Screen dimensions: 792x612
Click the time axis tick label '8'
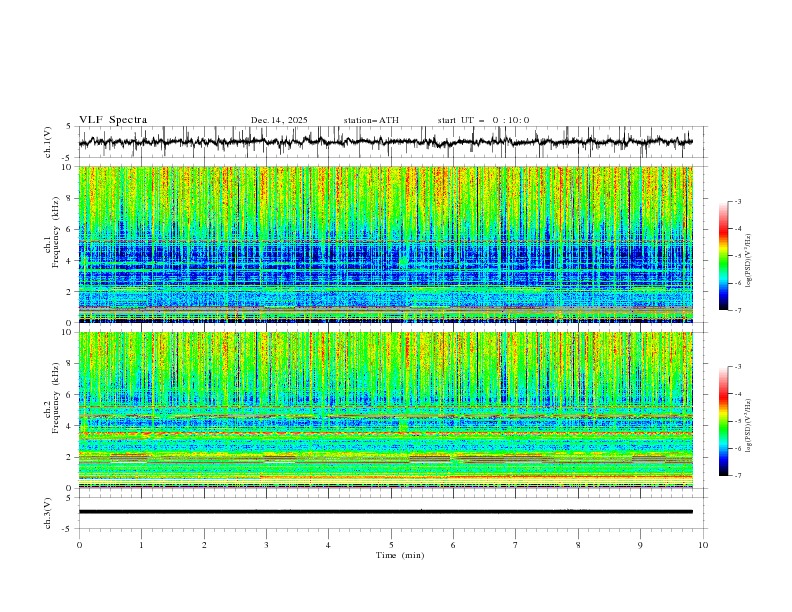click(x=578, y=545)
